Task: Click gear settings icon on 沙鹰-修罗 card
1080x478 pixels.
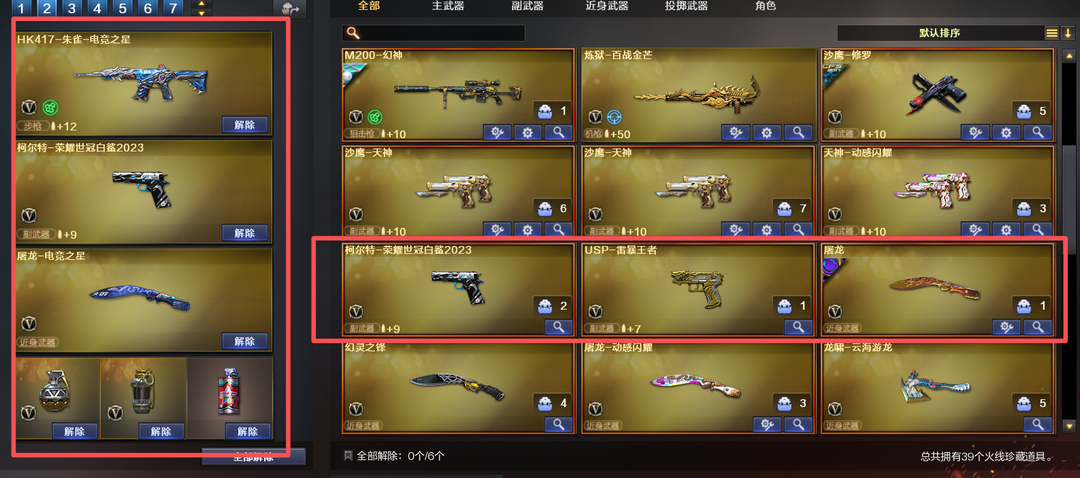Action: coord(1006,132)
